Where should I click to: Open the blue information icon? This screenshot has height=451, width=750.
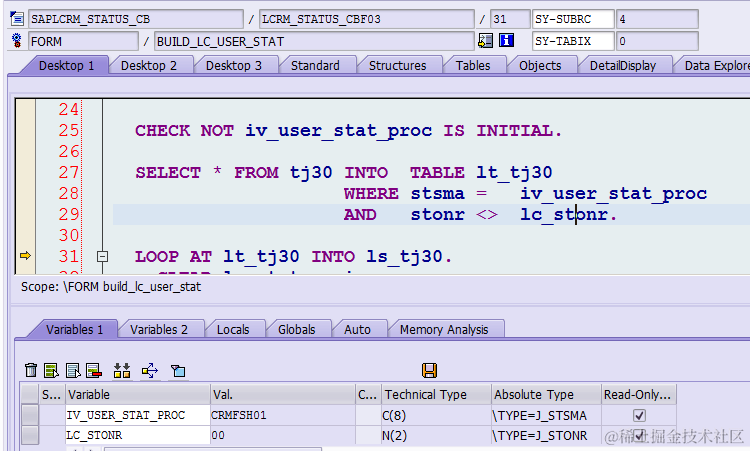pos(506,41)
